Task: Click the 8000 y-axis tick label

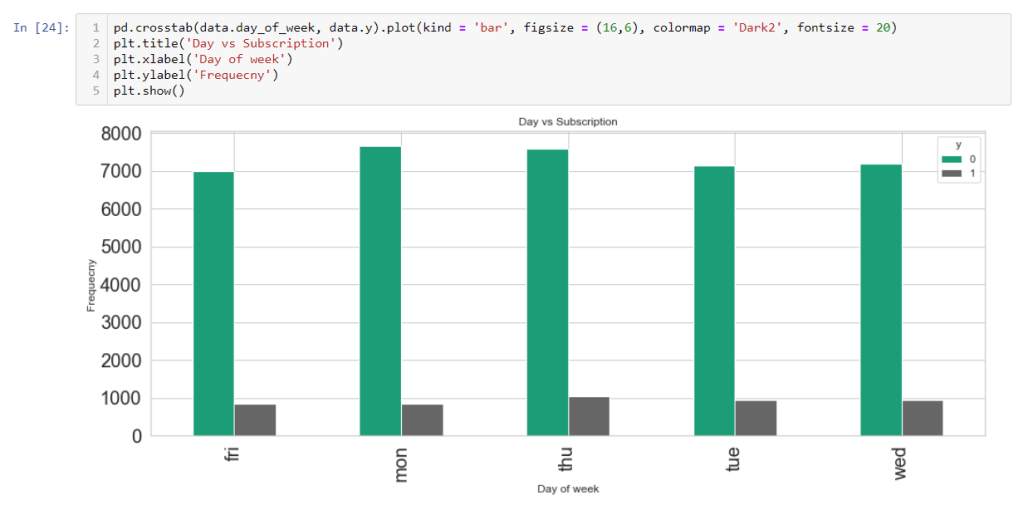Action: (120, 134)
